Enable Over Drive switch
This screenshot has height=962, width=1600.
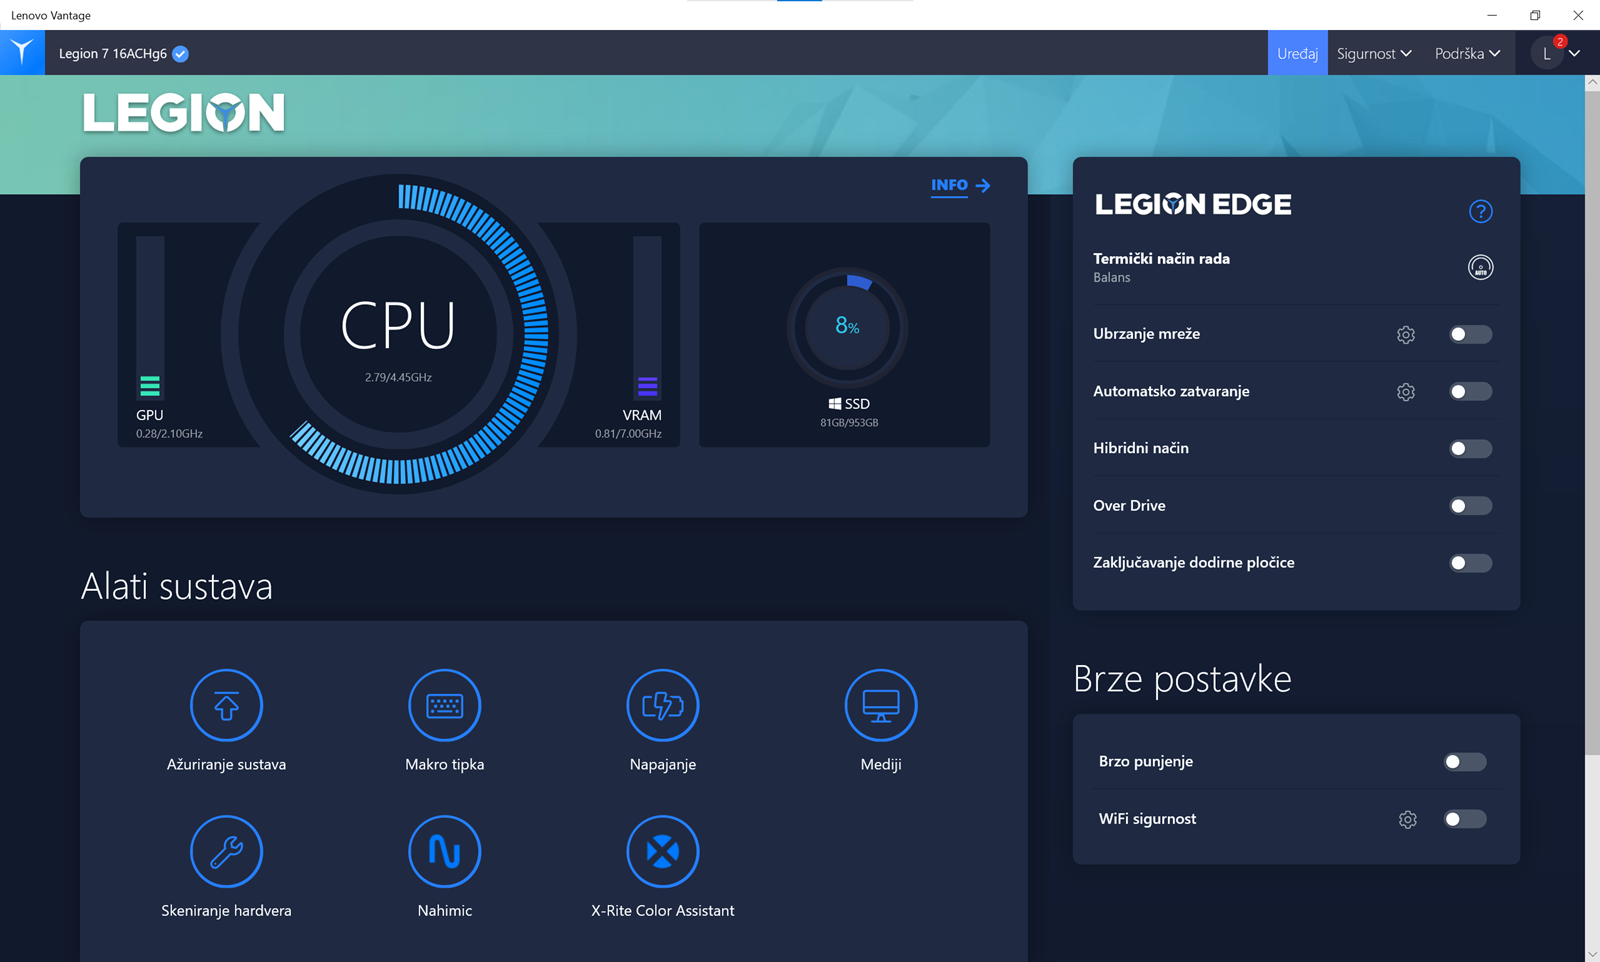pos(1470,506)
